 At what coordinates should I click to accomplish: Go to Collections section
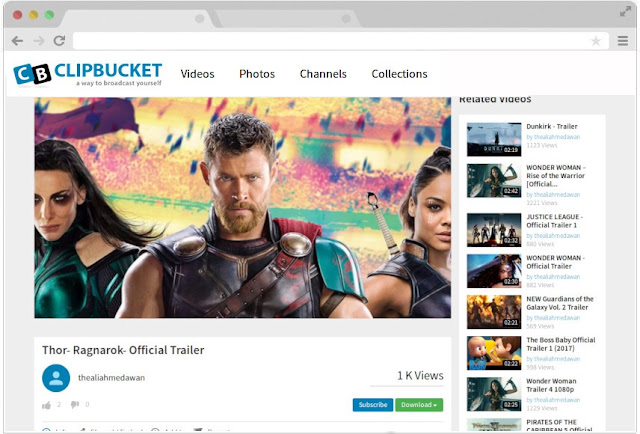click(400, 74)
